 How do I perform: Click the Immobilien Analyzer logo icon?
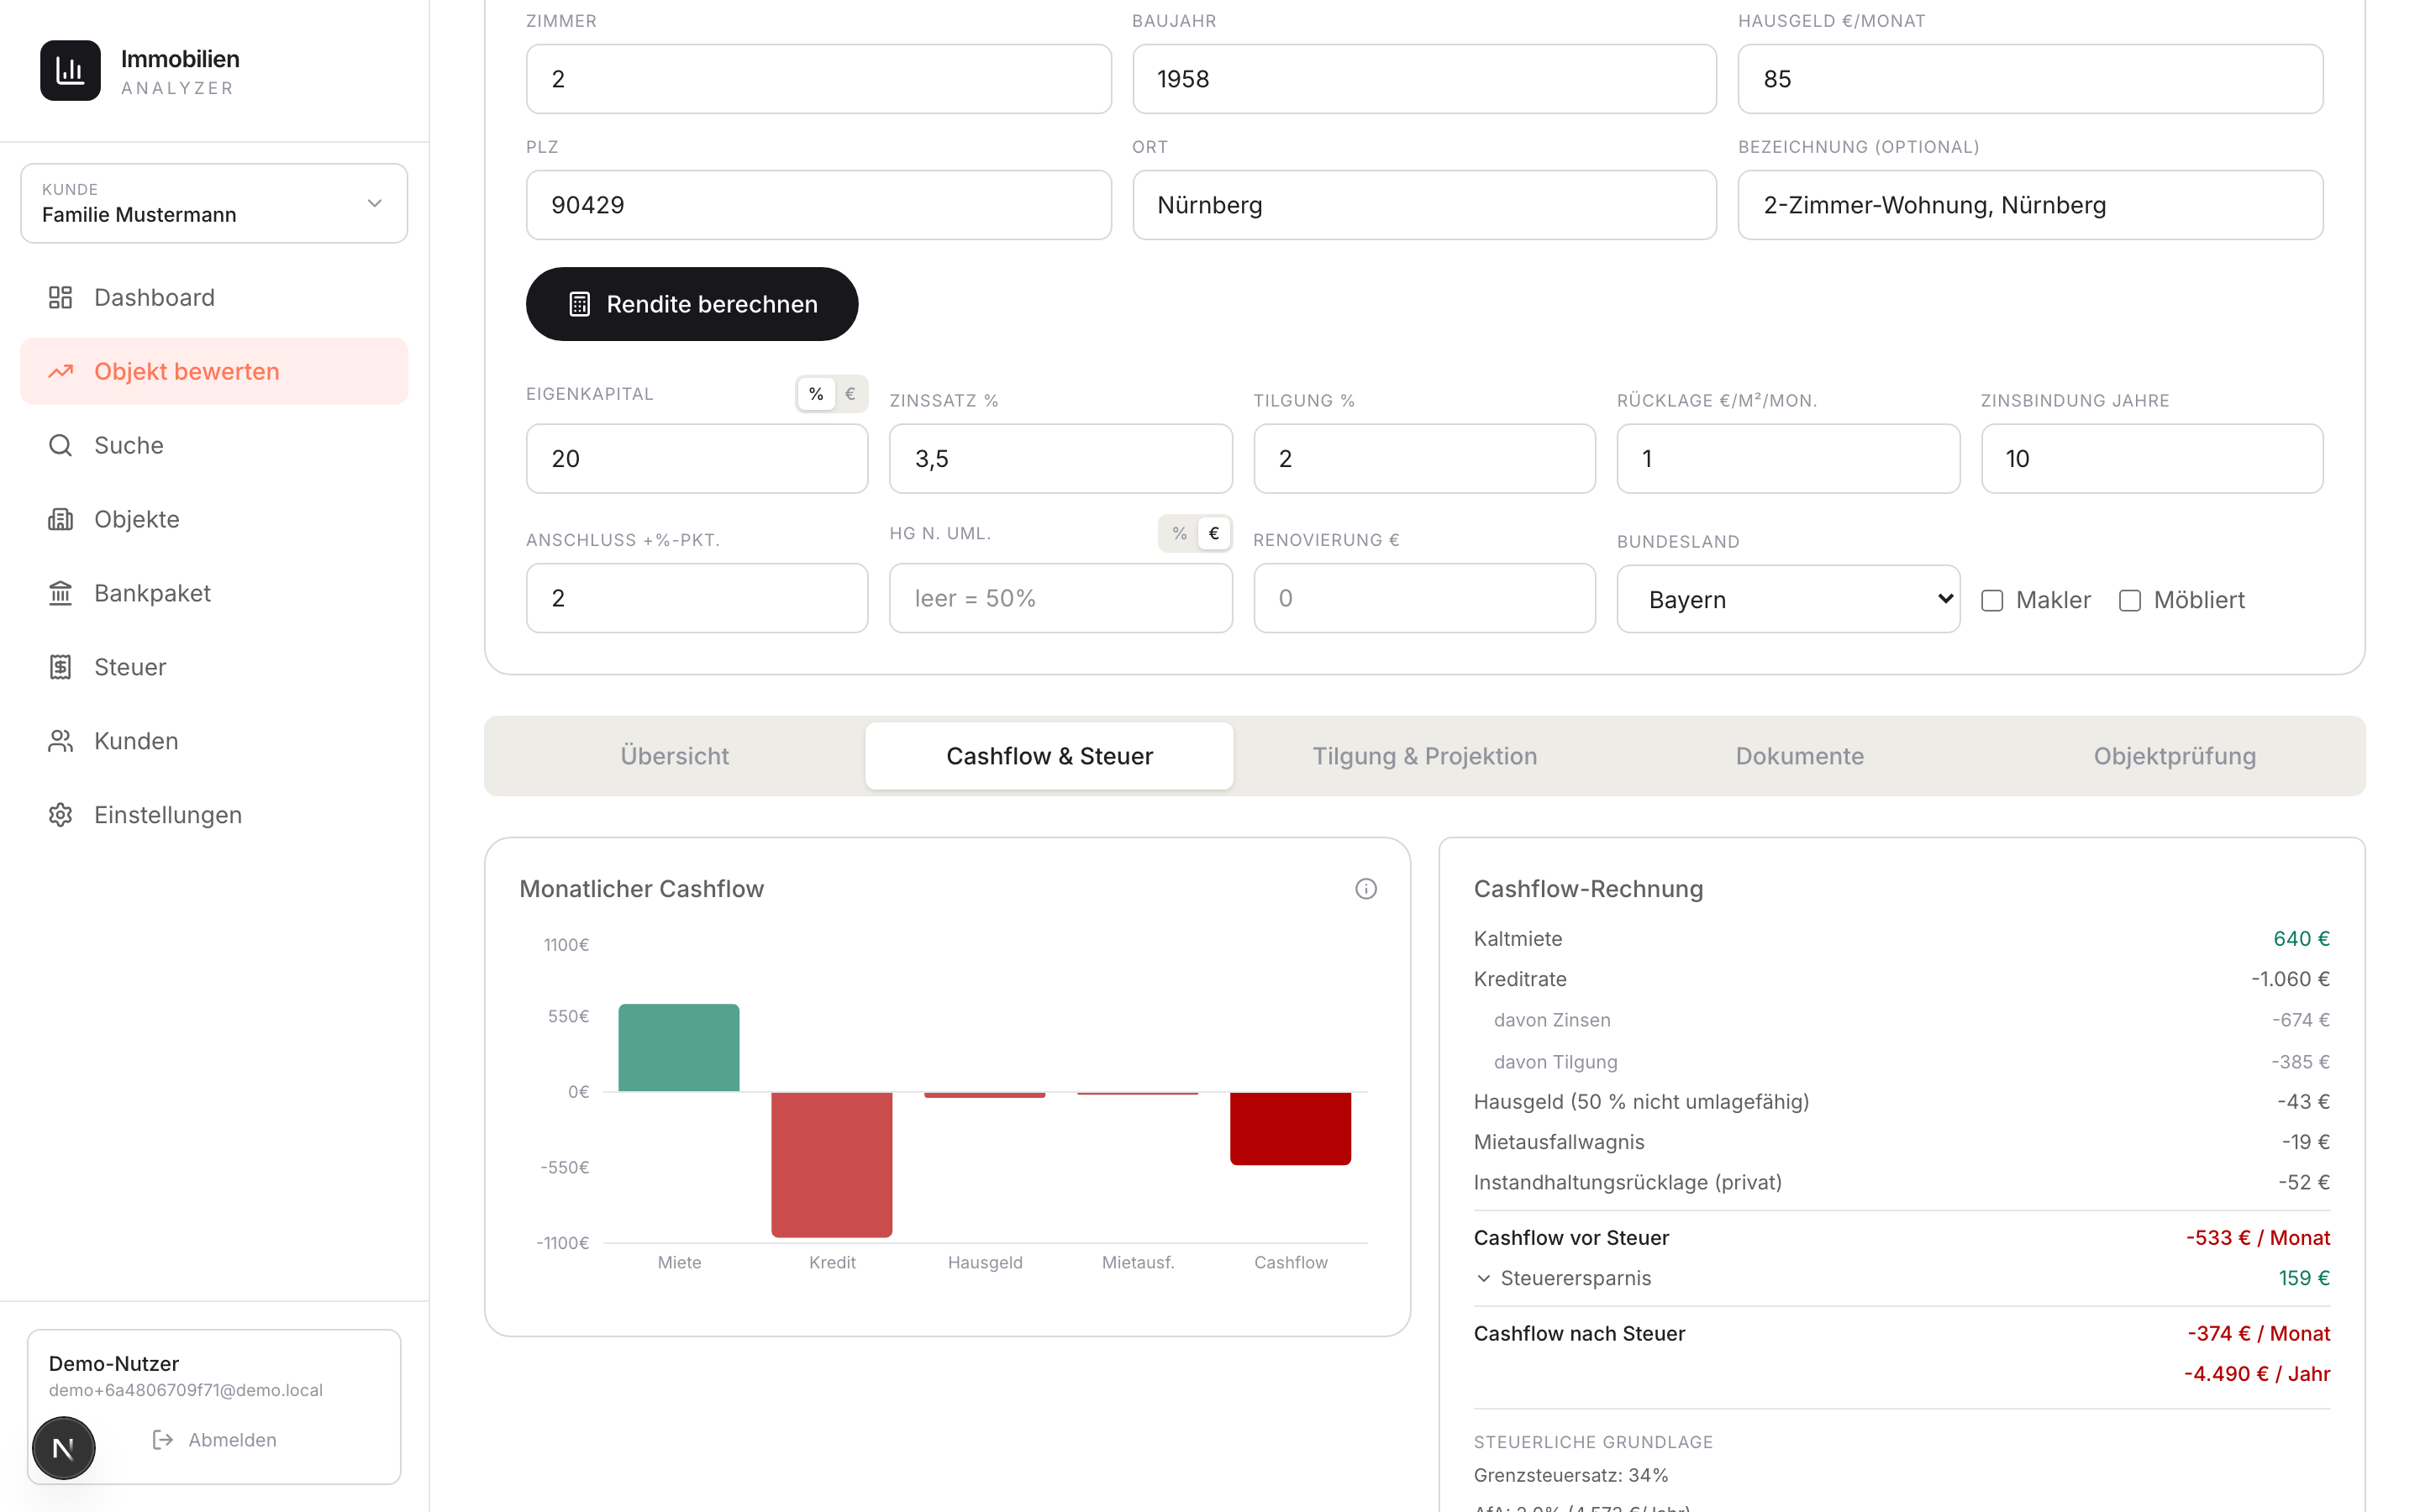coord(70,71)
